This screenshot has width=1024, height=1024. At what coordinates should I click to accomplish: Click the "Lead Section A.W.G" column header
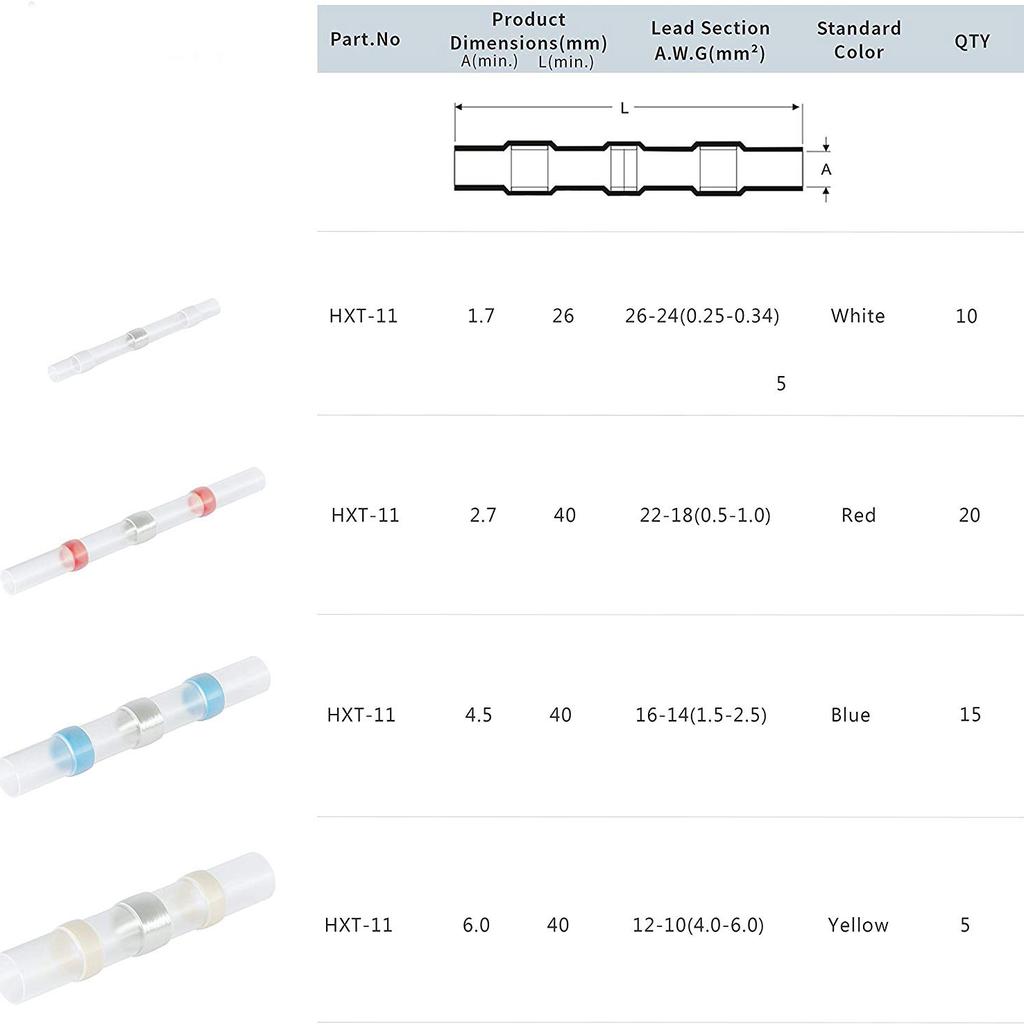coord(710,40)
